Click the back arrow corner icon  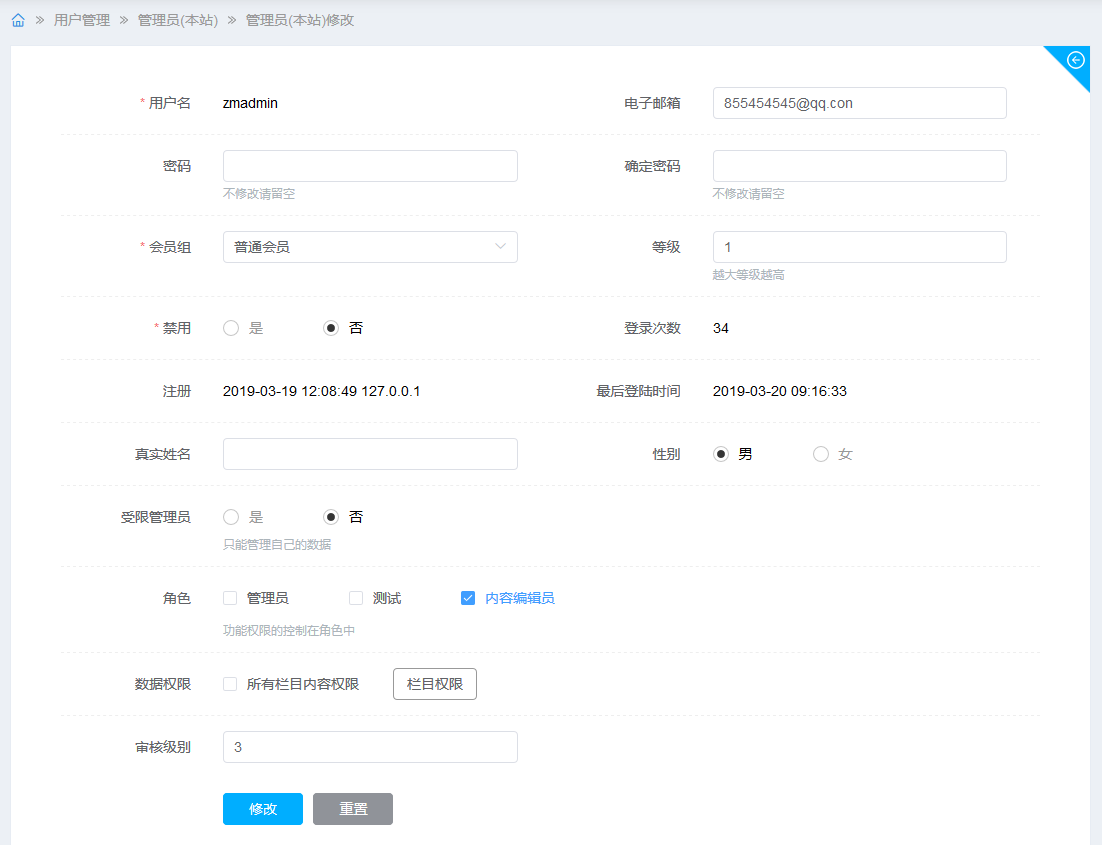pyautogui.click(x=1076, y=60)
